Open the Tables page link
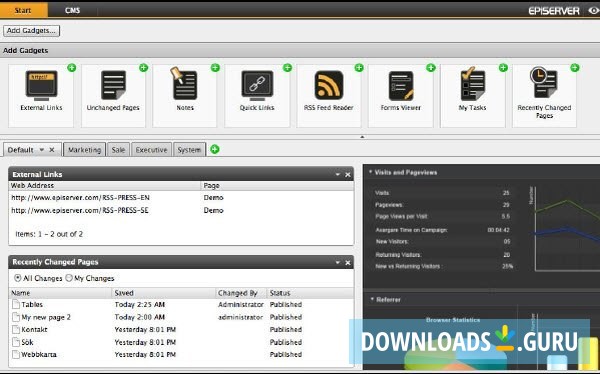Image resolution: width=600 pixels, height=374 pixels. [32, 304]
